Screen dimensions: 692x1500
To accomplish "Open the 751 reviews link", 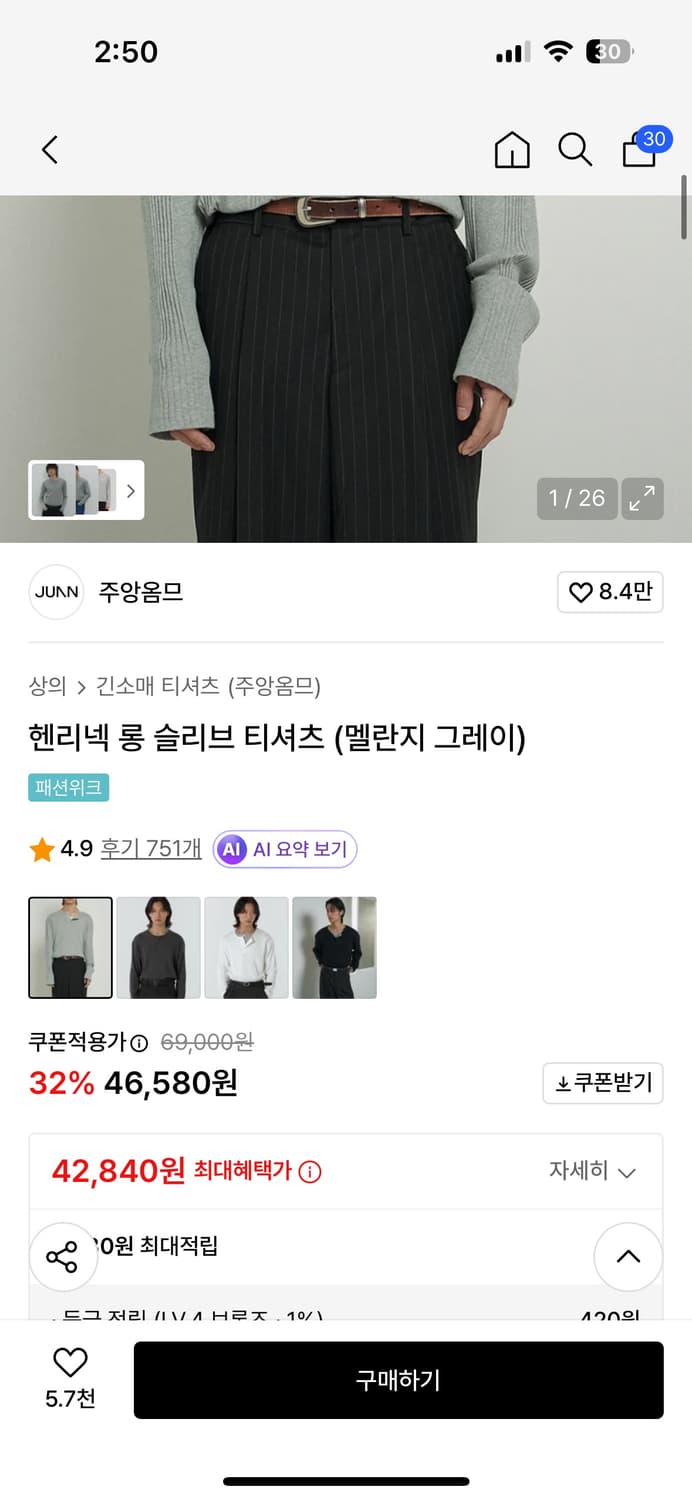I will coord(149,846).
